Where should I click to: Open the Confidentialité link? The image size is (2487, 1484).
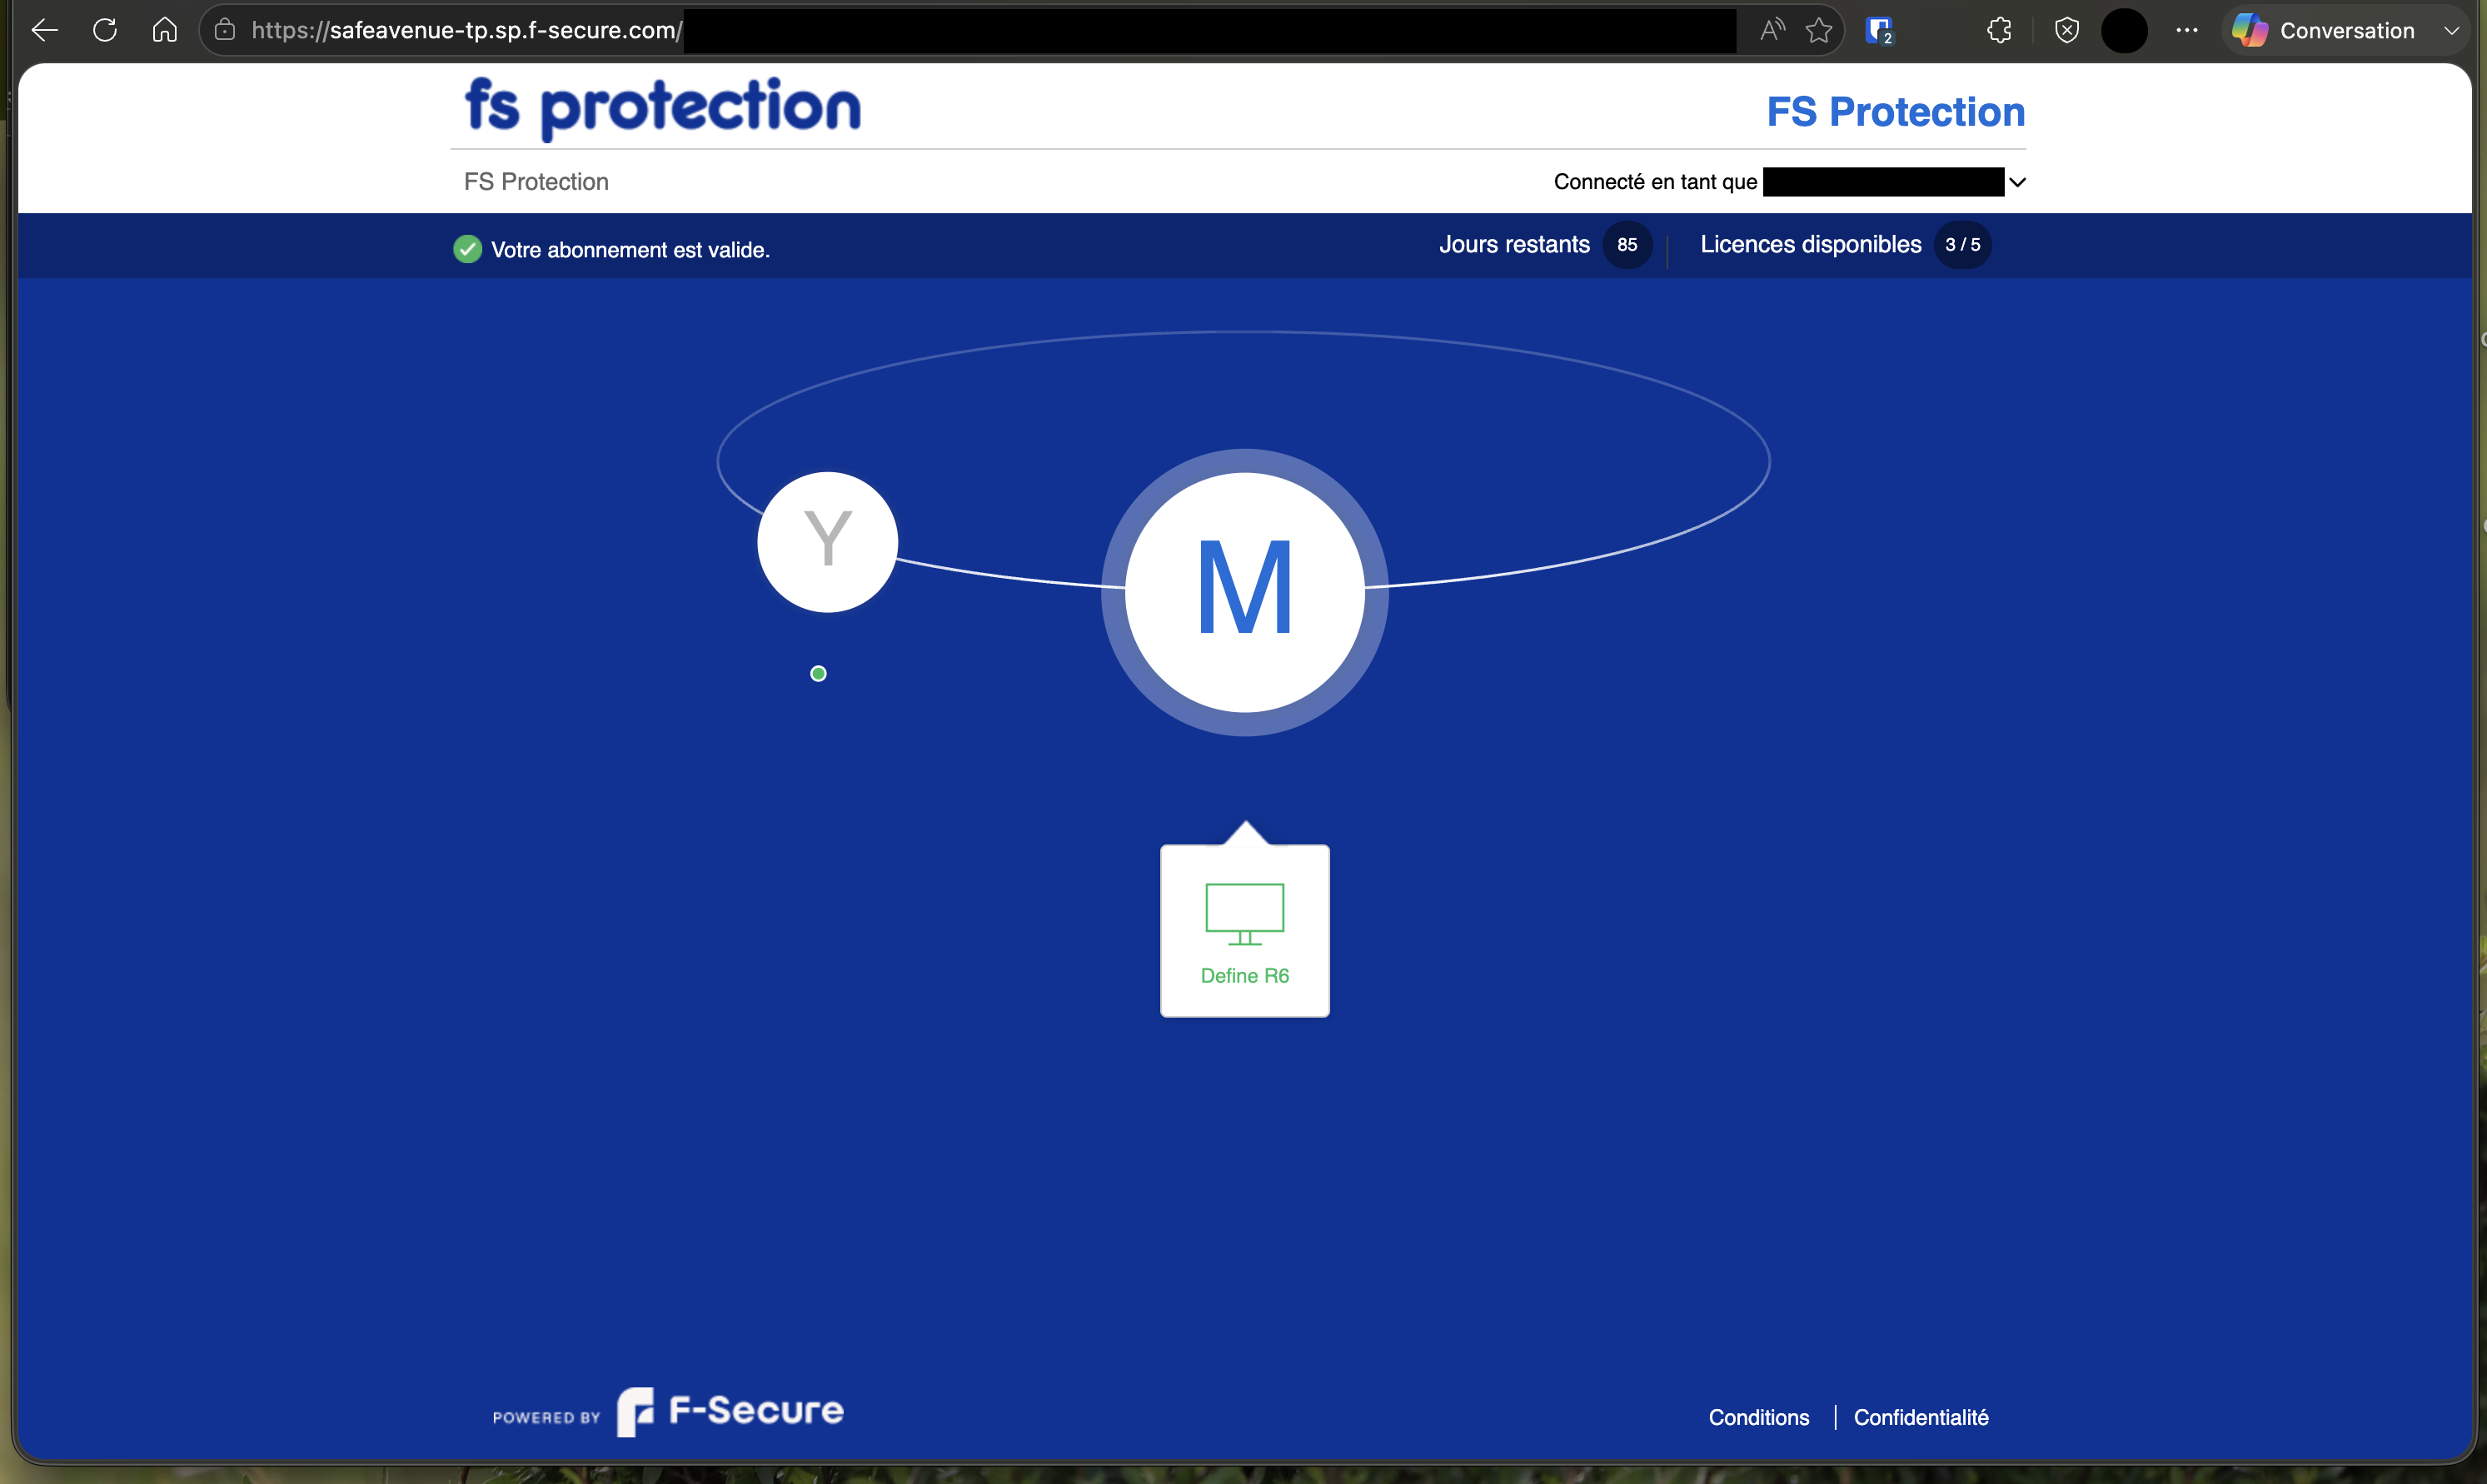1920,1417
